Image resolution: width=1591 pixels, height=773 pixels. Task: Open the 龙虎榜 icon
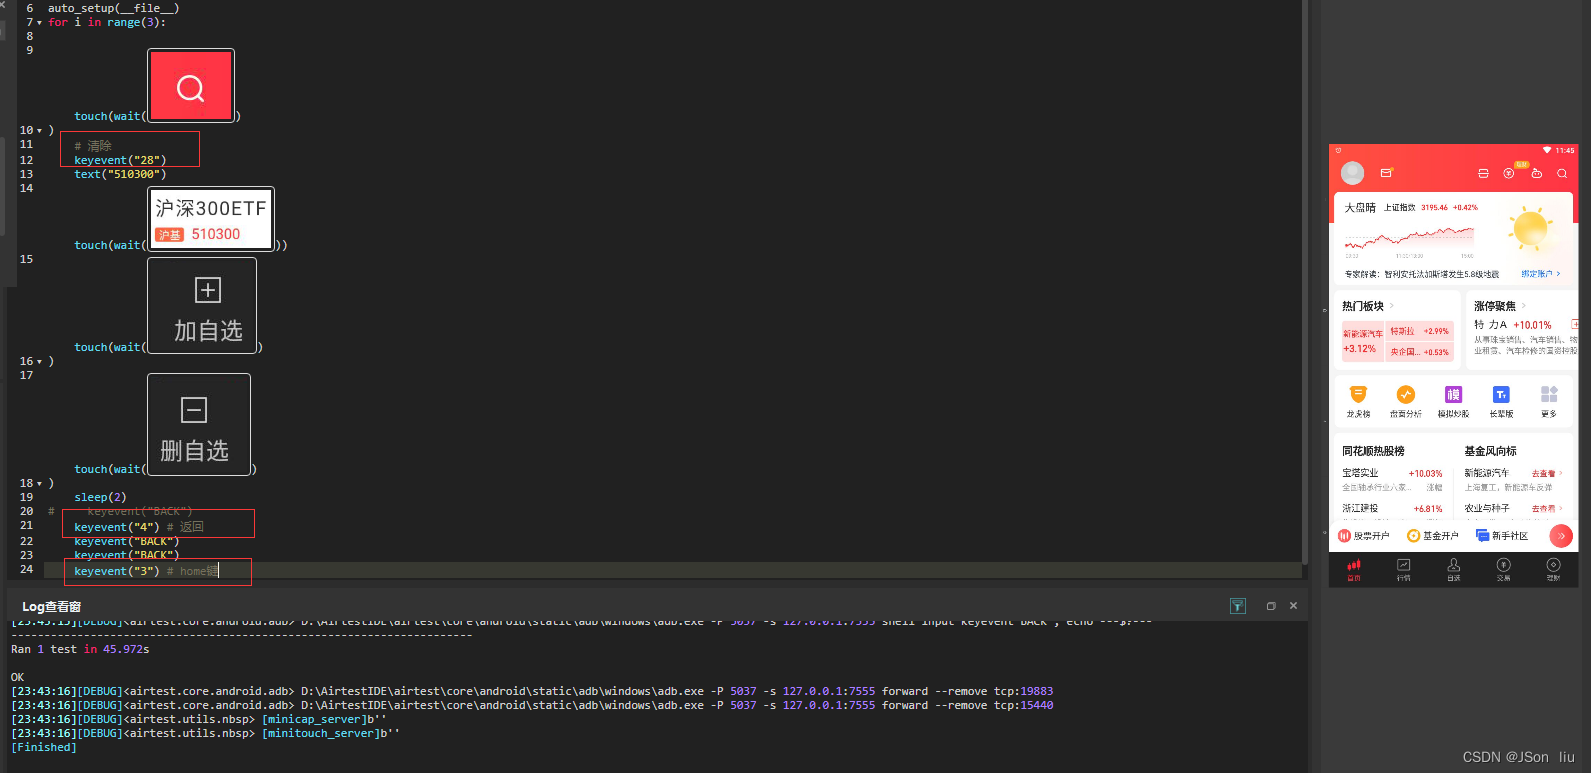[x=1358, y=401]
